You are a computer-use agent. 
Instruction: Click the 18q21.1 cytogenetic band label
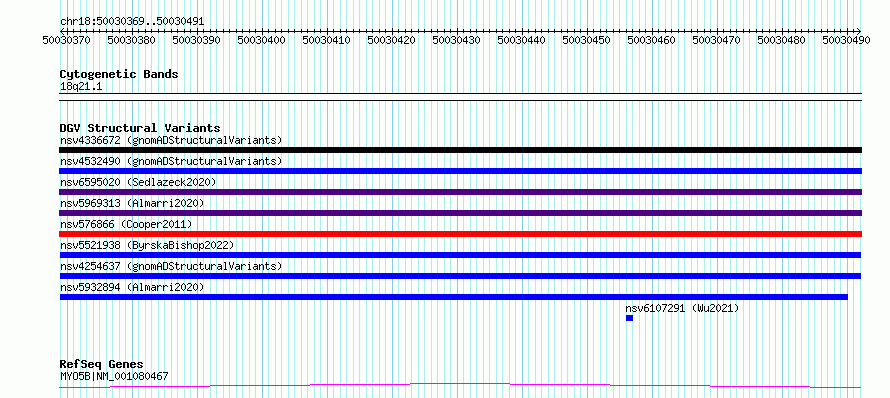(81, 86)
